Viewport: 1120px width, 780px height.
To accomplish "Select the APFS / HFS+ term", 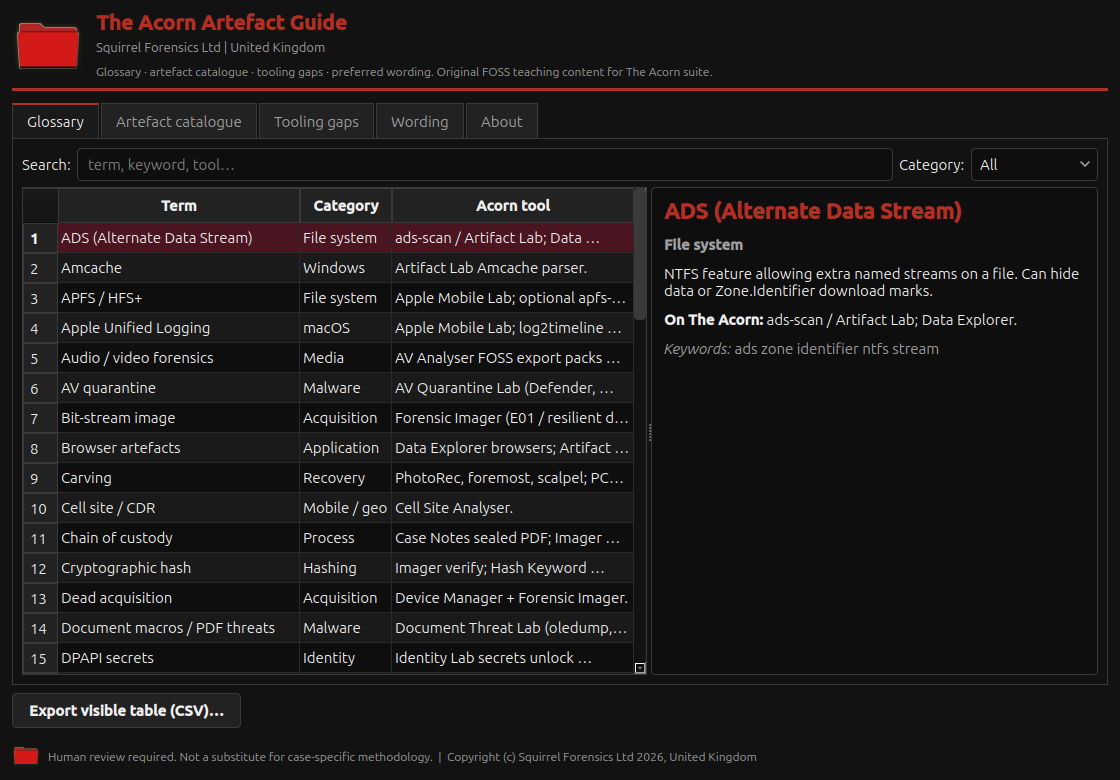I will pos(179,298).
